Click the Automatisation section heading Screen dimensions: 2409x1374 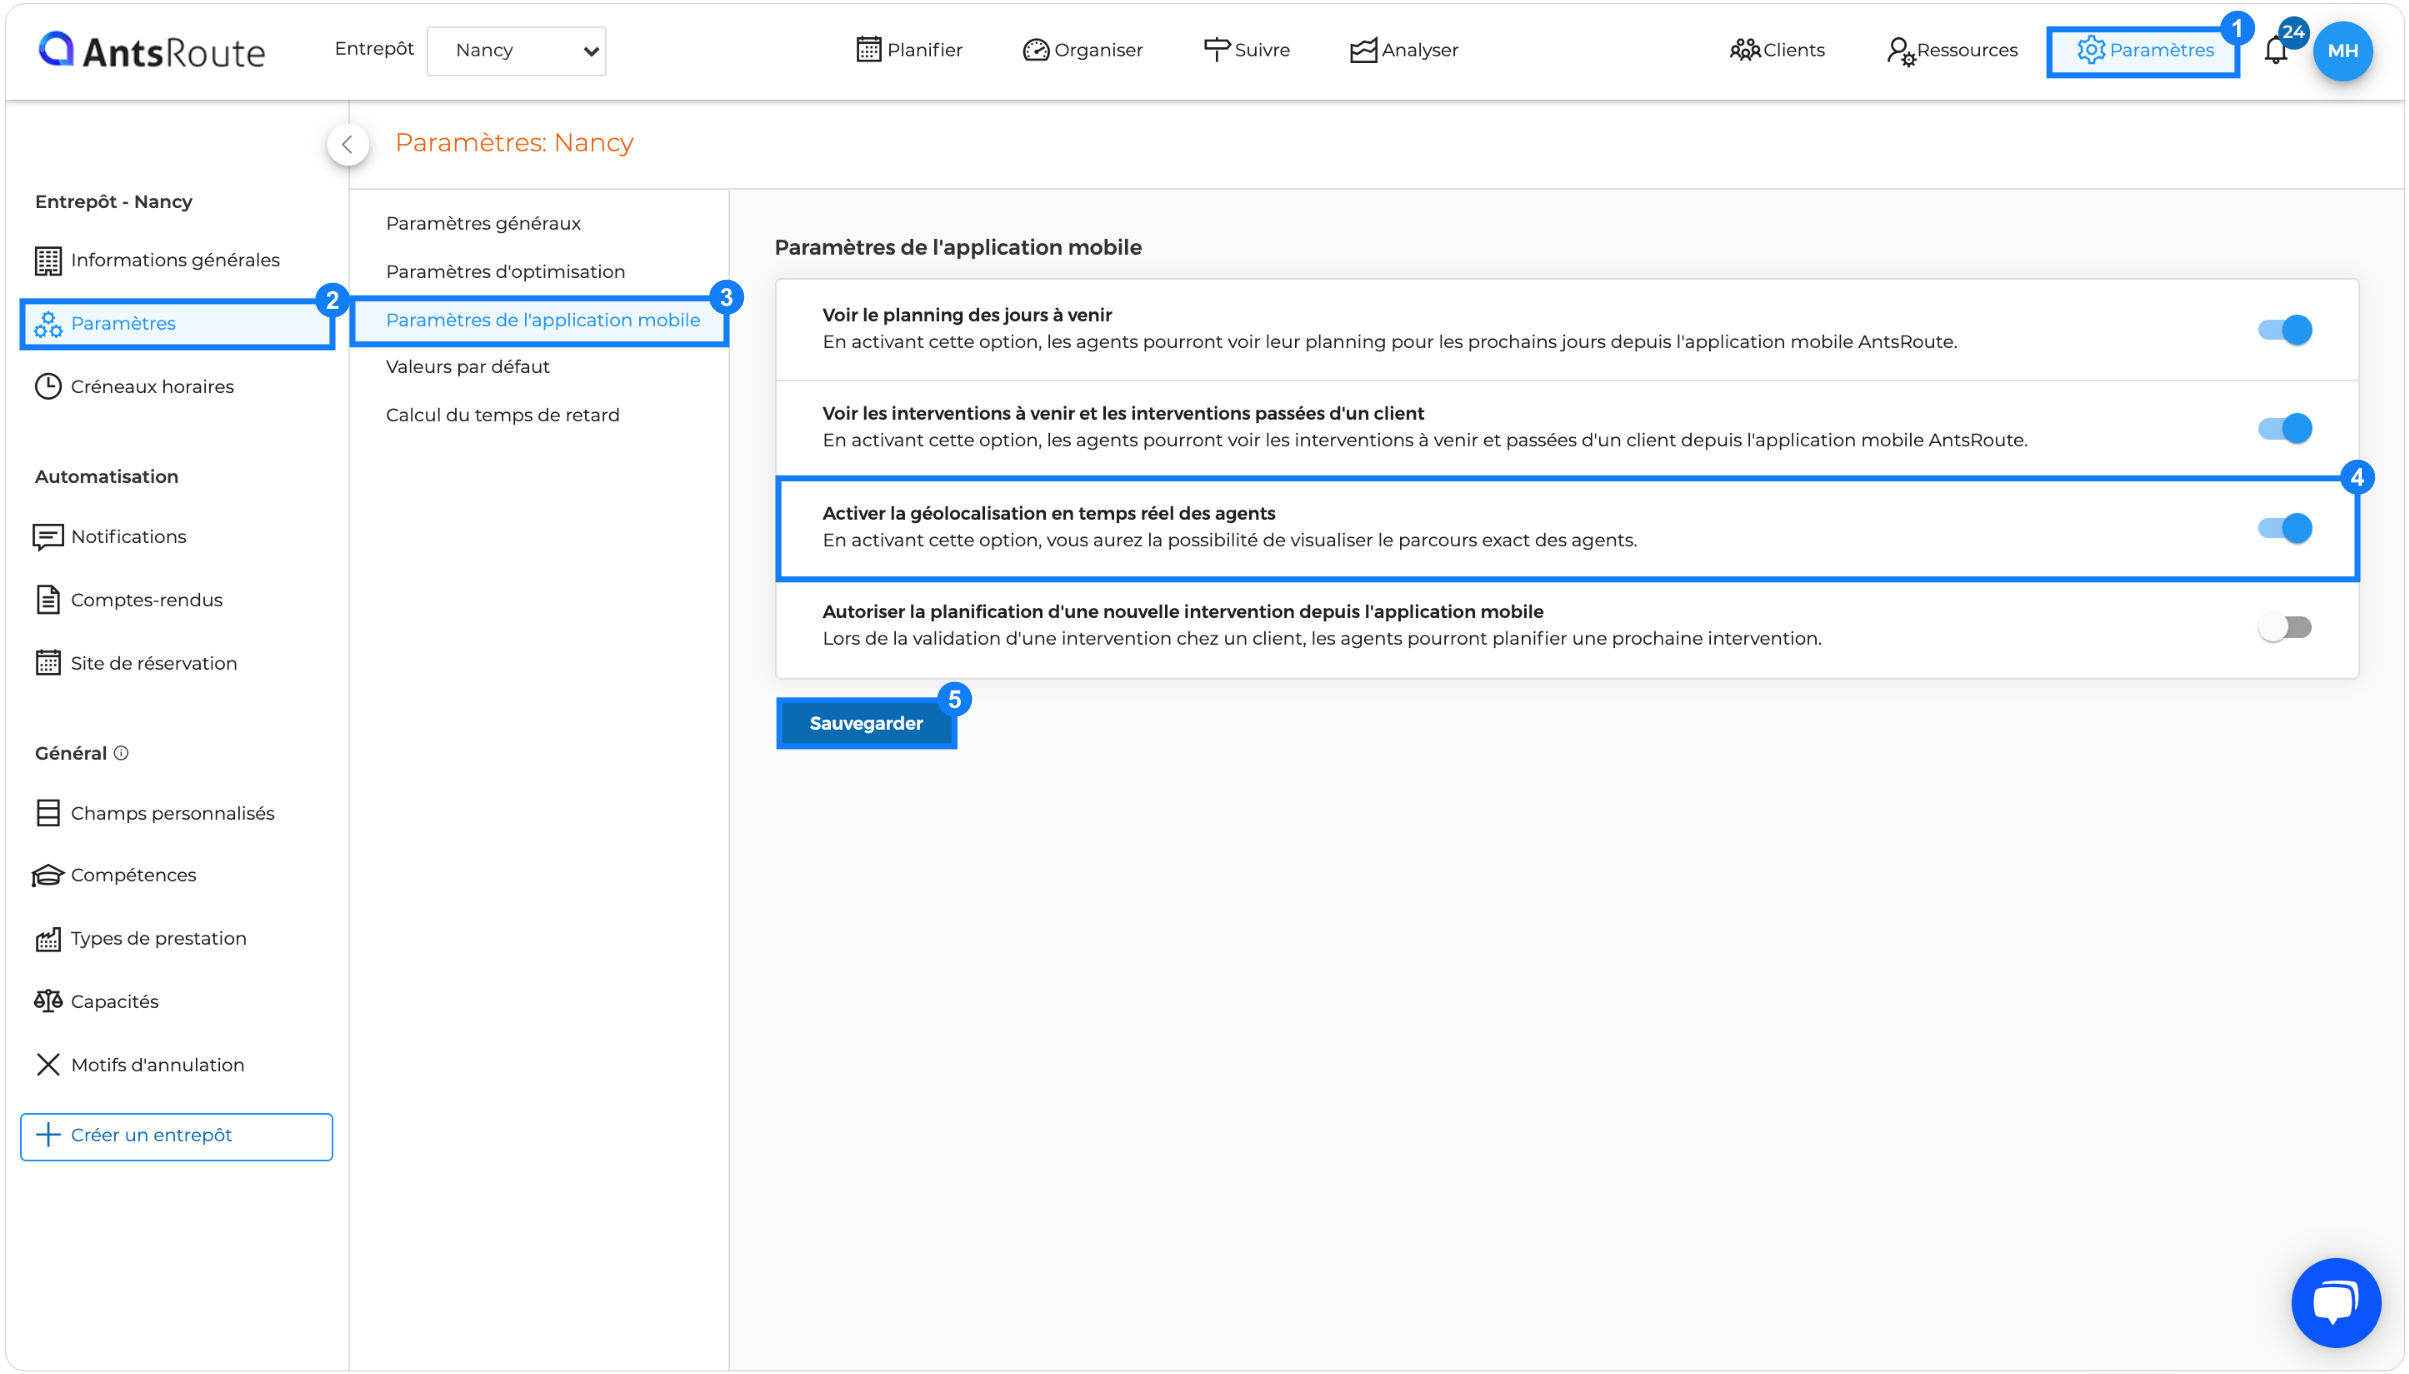[x=106, y=477]
